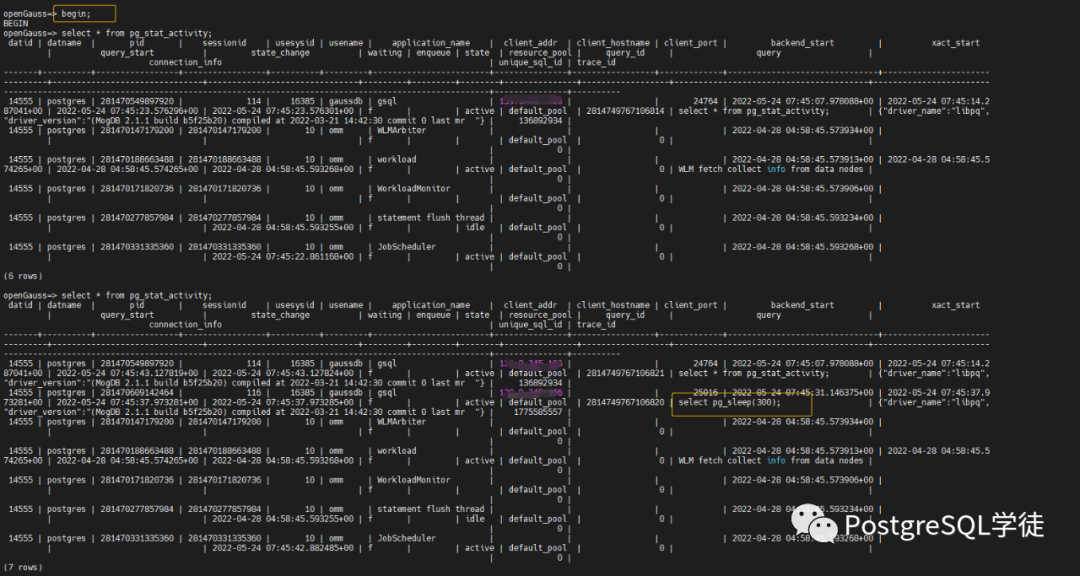Click pid value 281470609142464
This screenshot has height=576, width=1080.
coord(137,393)
